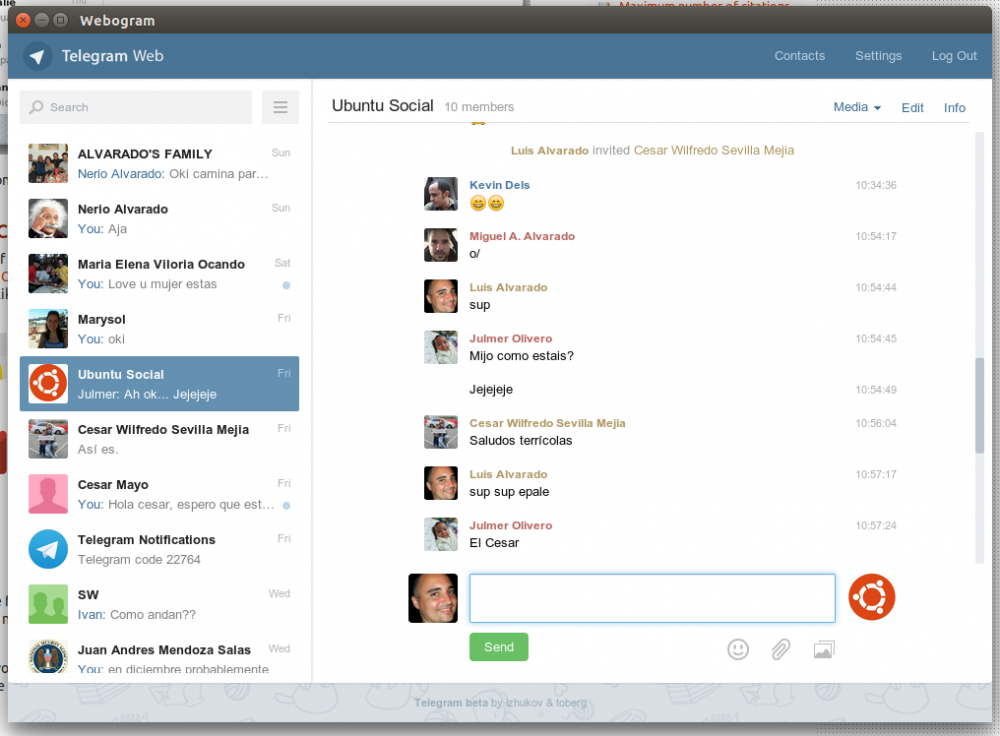
Task: Open SW group chat
Action: pyautogui.click(x=159, y=604)
